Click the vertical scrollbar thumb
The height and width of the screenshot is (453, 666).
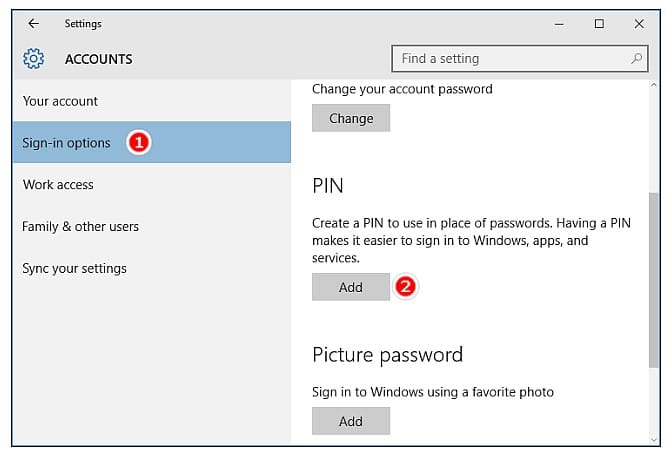tap(654, 280)
